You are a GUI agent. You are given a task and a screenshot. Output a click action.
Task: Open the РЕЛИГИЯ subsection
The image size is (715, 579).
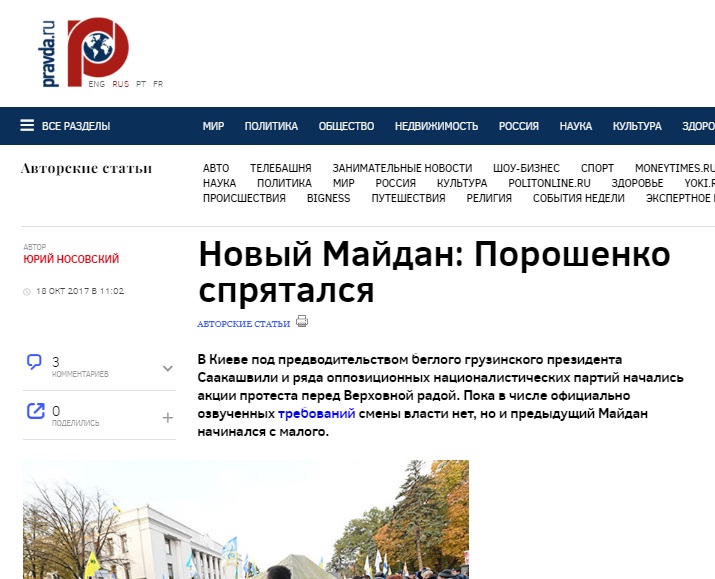(489, 198)
